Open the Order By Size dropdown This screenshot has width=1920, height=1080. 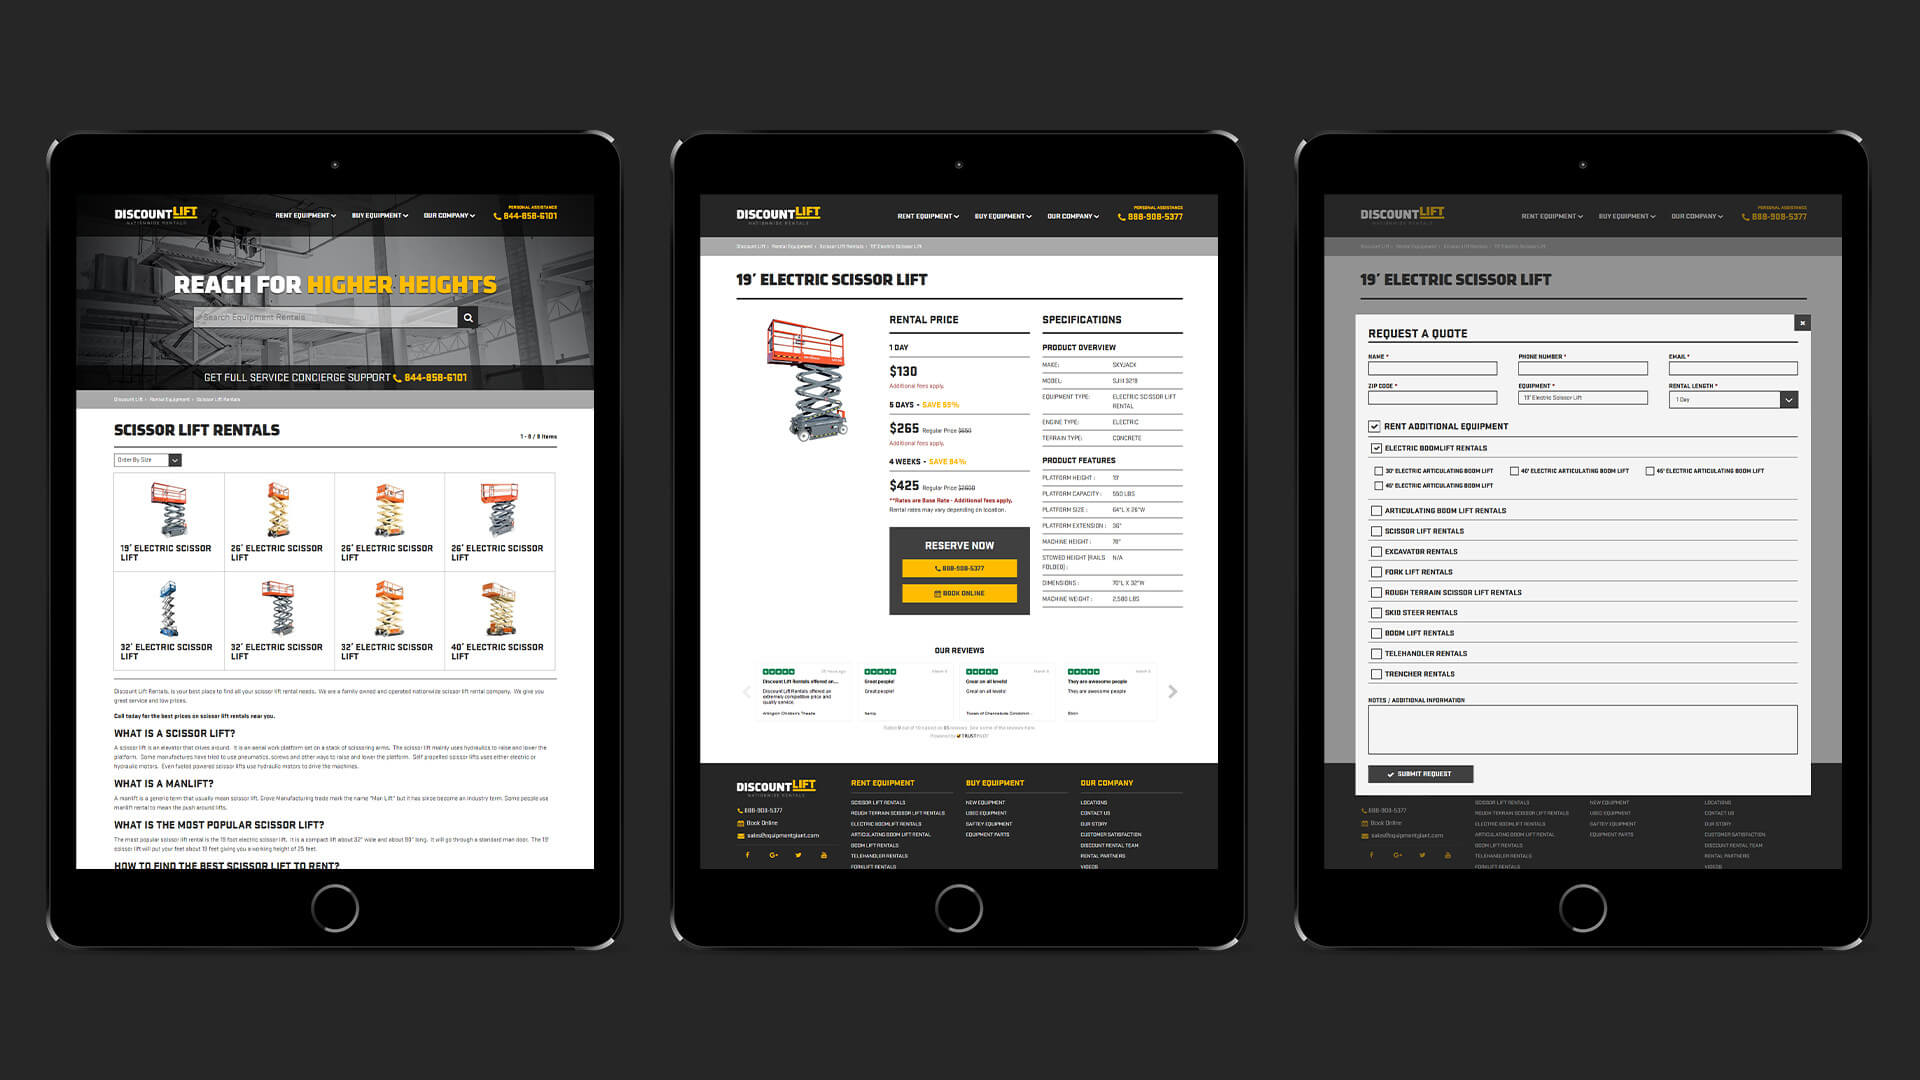click(148, 460)
